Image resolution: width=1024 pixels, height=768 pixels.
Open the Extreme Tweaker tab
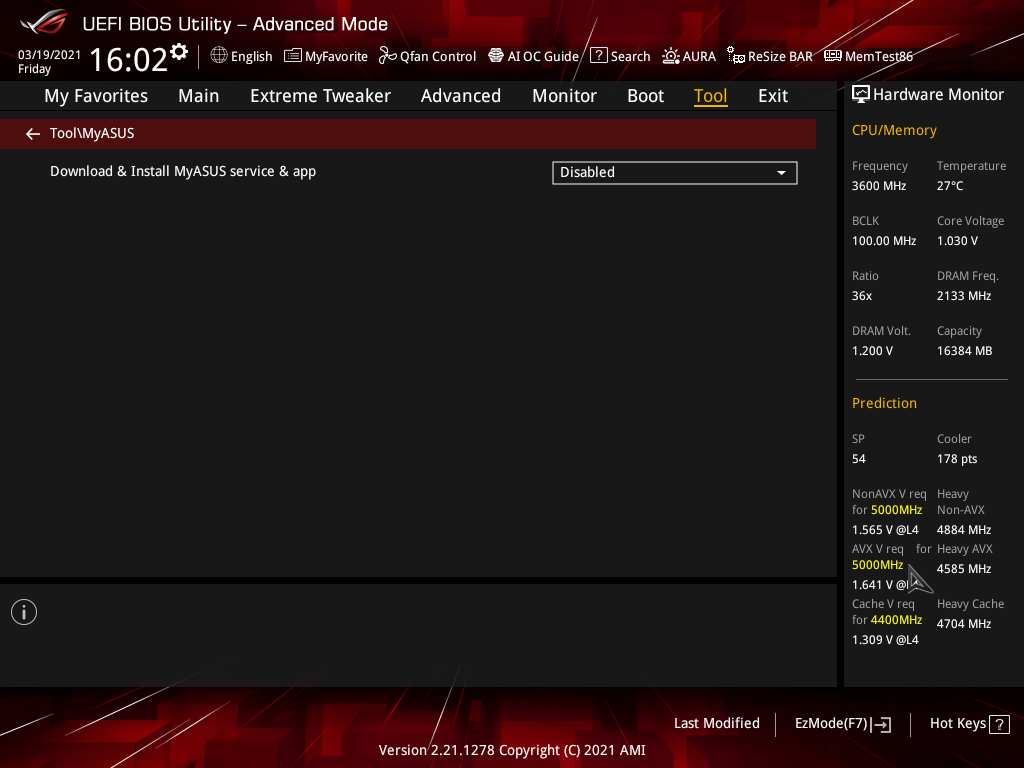click(x=320, y=96)
